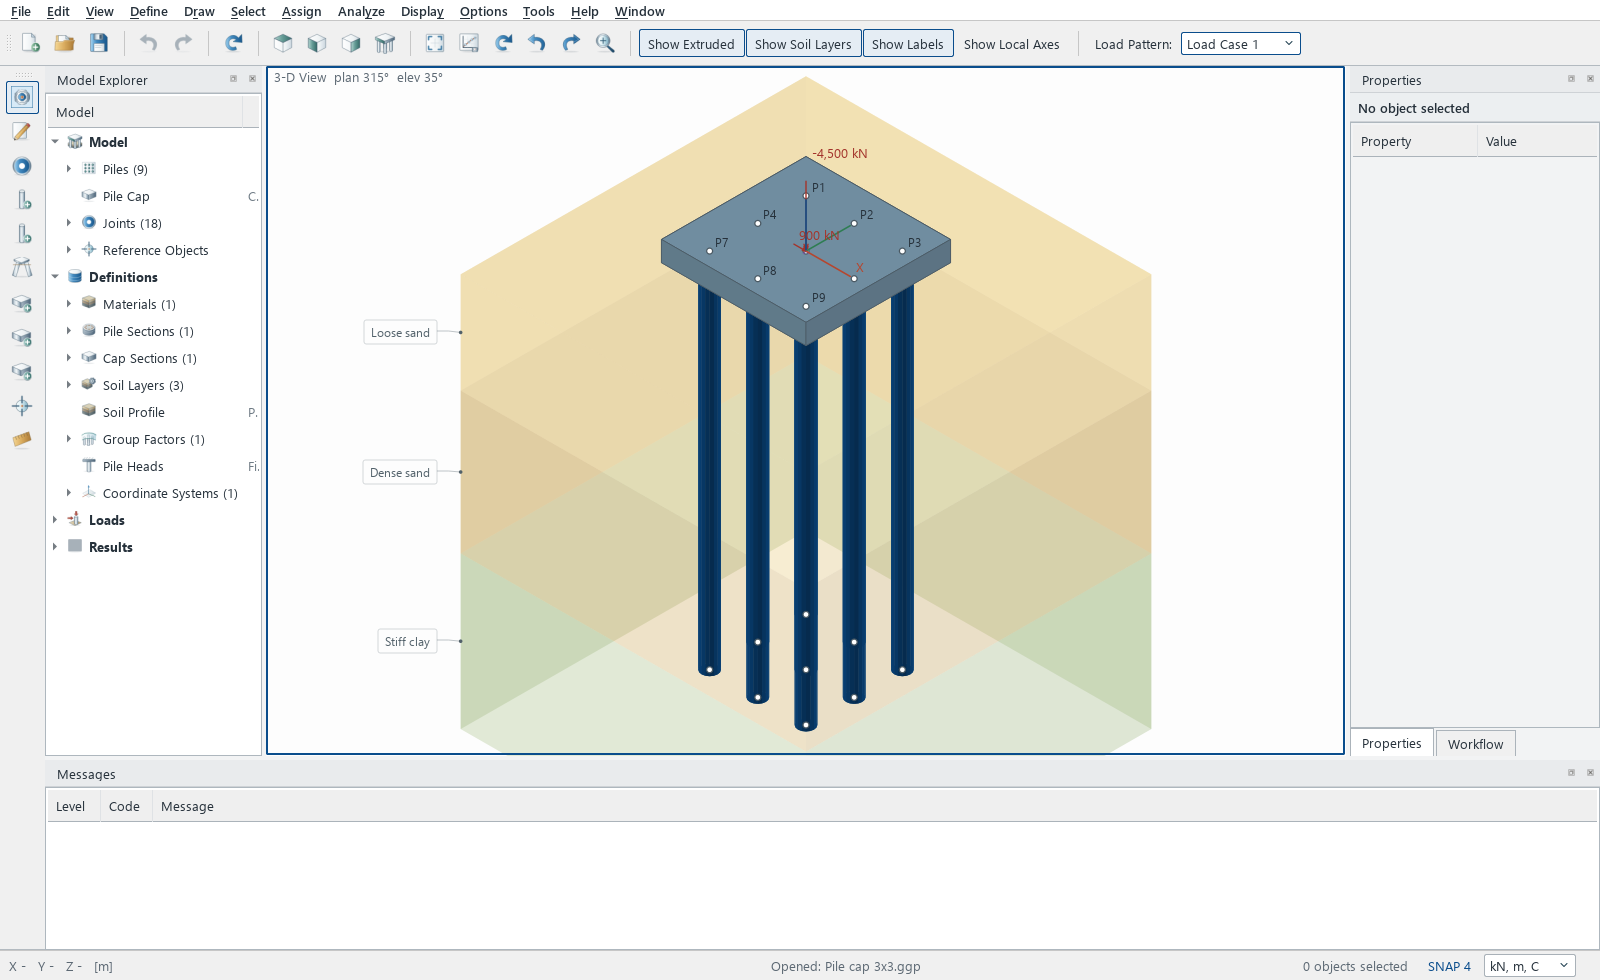Click the magnifier Zoom In icon
This screenshot has width=1600, height=980.
[605, 43]
